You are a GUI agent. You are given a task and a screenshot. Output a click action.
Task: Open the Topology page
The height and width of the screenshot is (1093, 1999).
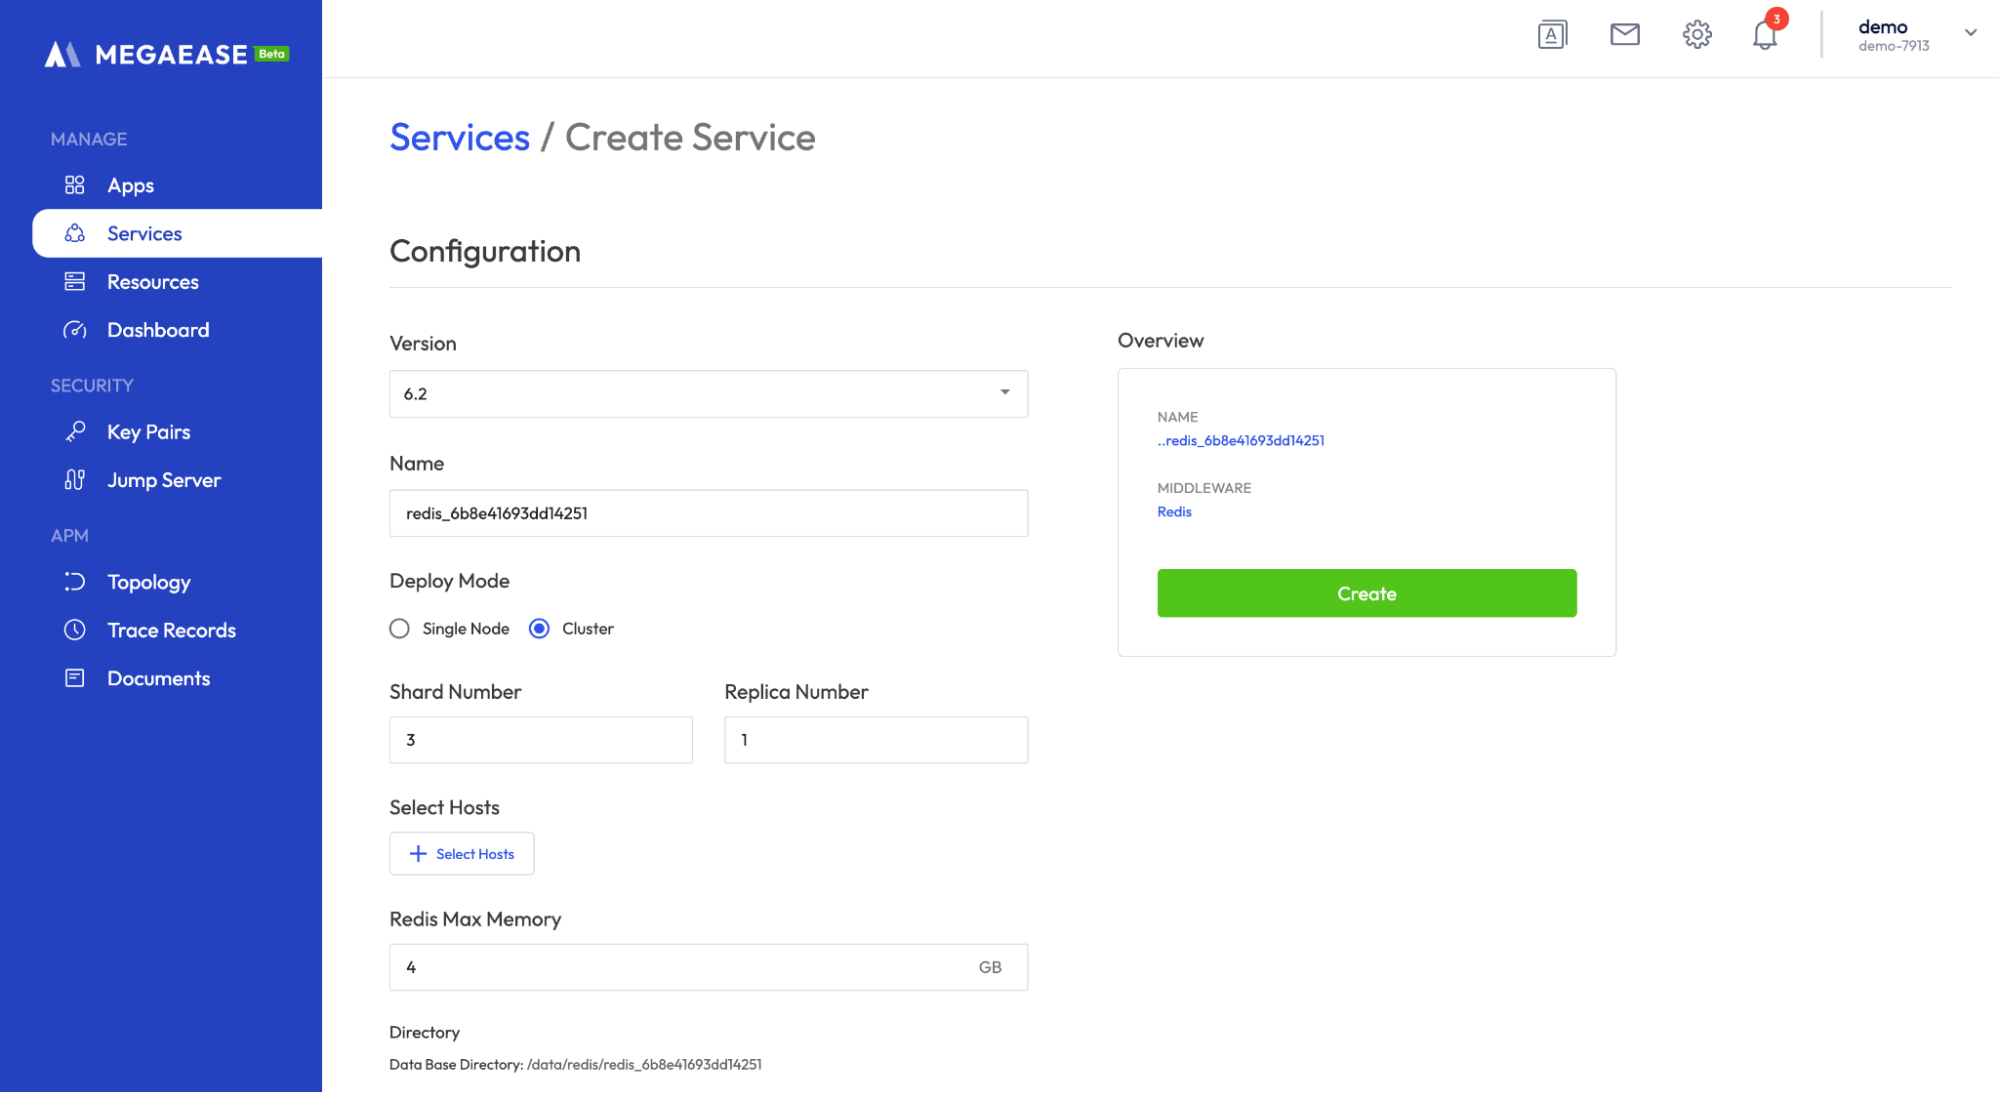point(149,582)
